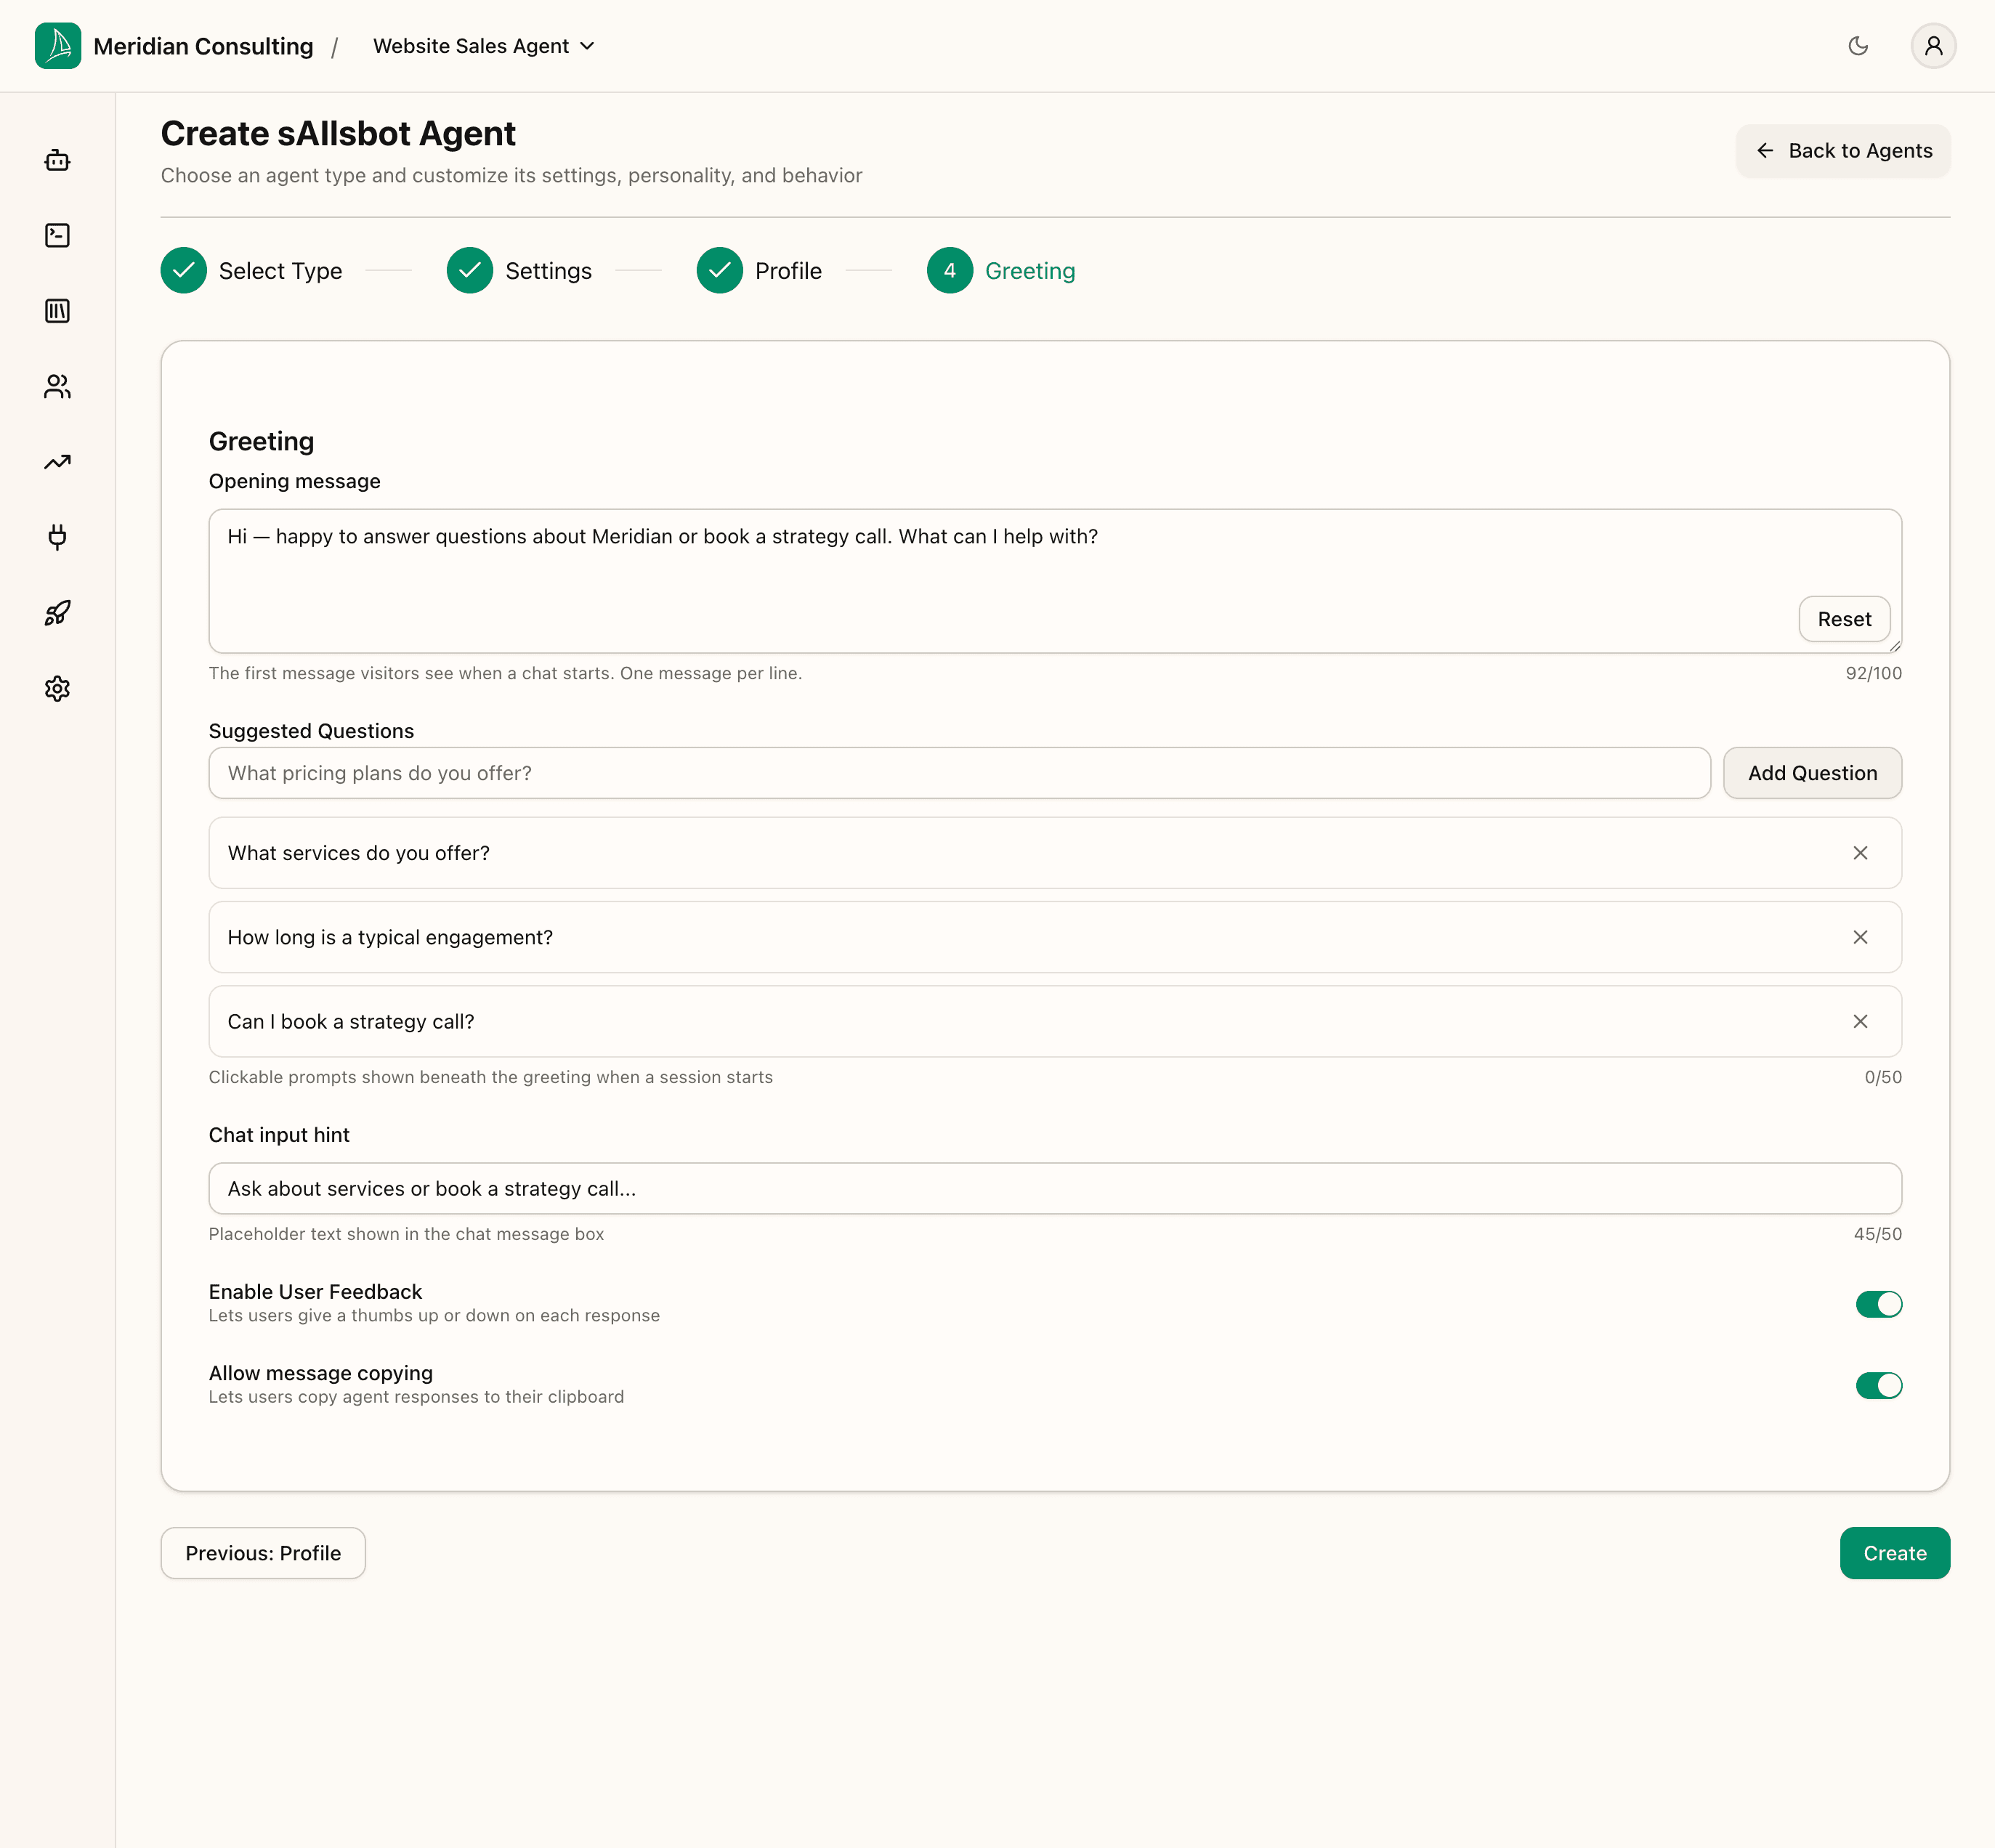Go to Previous: Profile
Viewport: 1995px width, 1848px height.
(263, 1553)
